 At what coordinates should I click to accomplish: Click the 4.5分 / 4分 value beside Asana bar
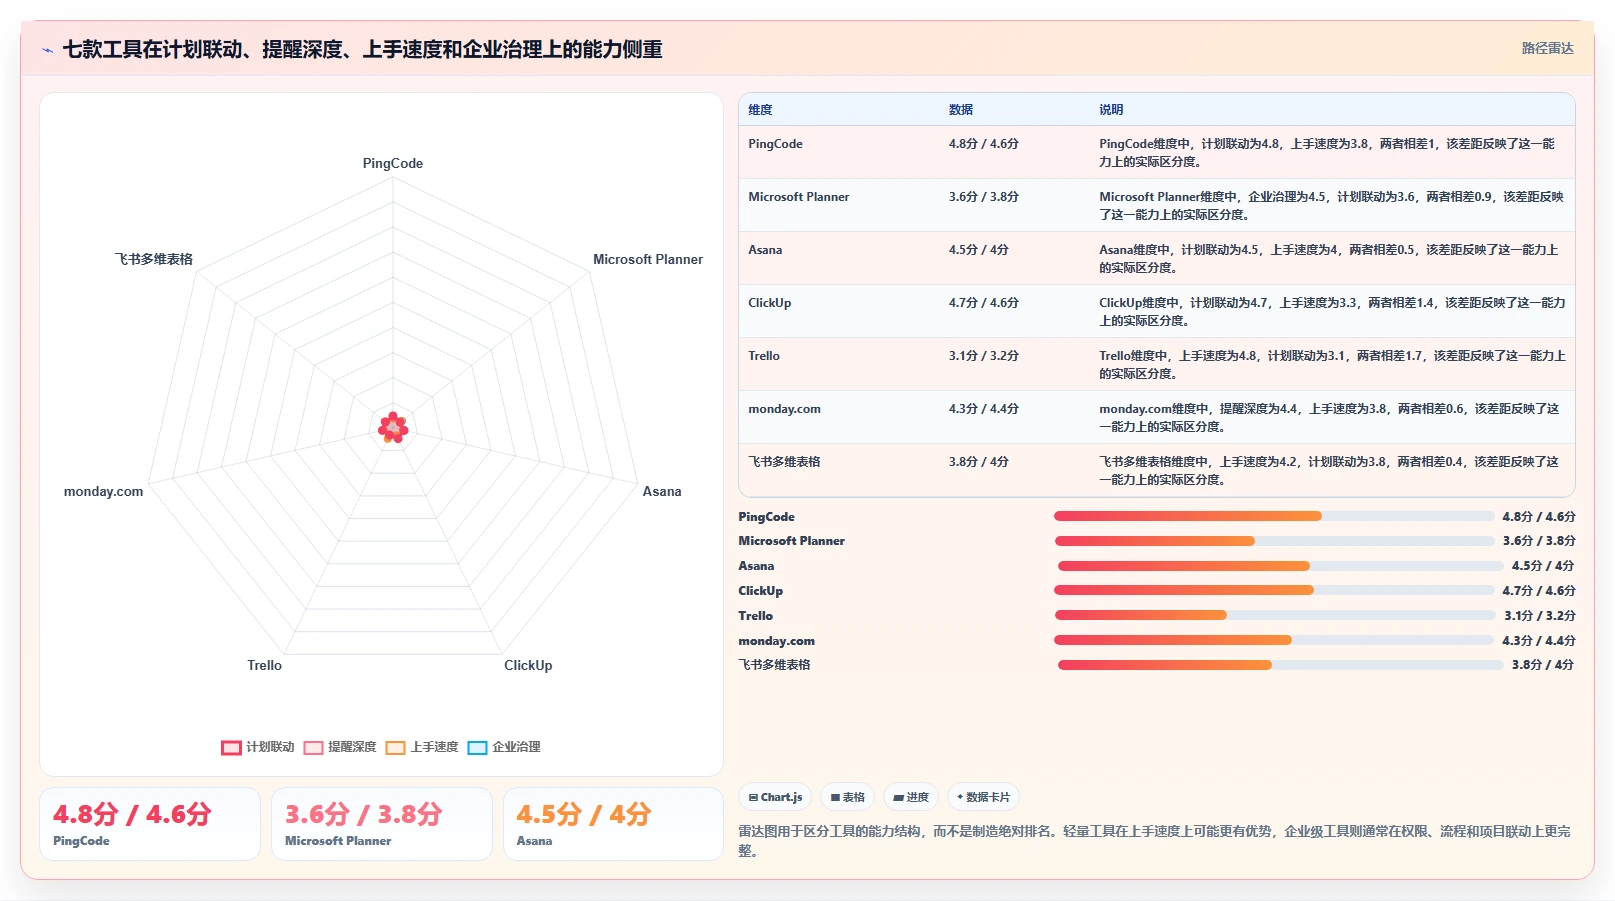[1543, 566]
